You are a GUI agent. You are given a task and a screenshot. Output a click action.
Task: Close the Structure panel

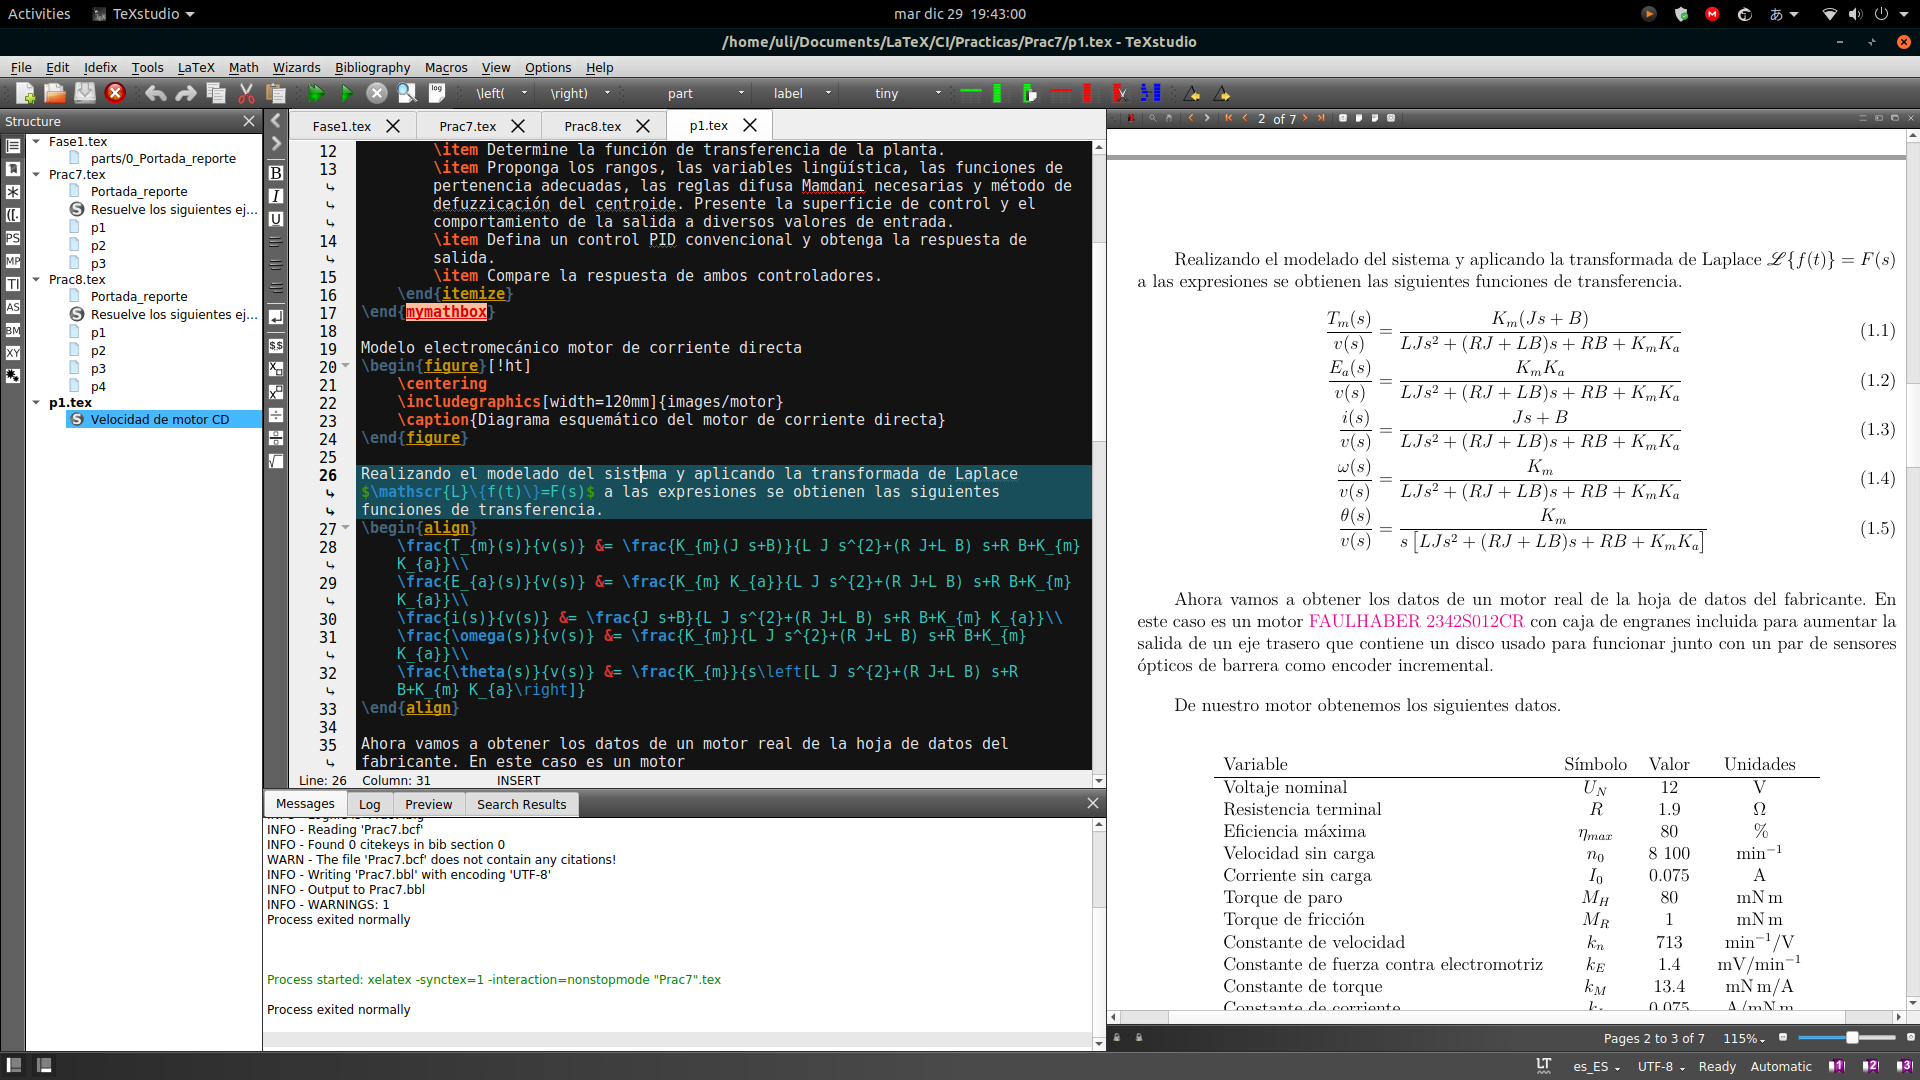click(249, 121)
